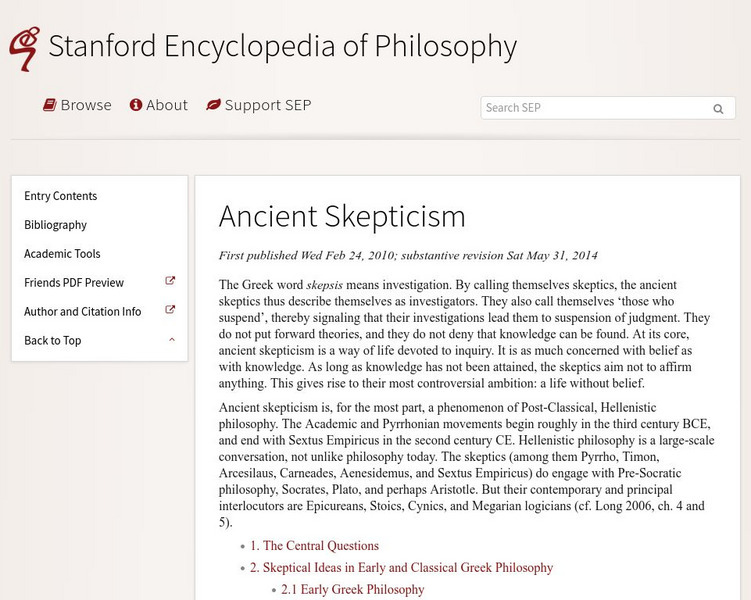Image resolution: width=751 pixels, height=600 pixels.
Task: Click the SEP red logo emblem
Action: click(x=23, y=49)
